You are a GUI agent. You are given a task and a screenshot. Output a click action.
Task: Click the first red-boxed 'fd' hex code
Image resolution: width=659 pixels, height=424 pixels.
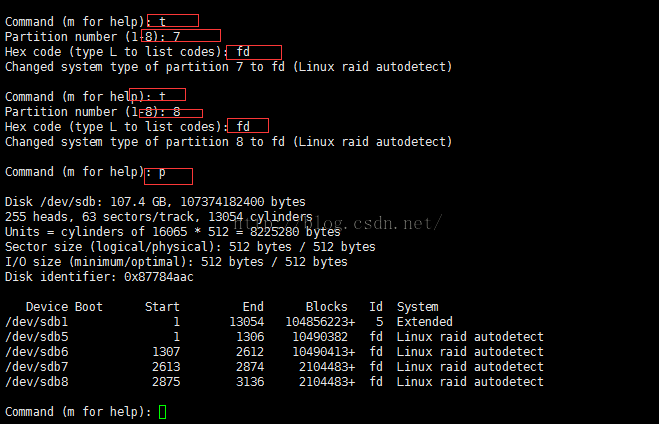[254, 53]
